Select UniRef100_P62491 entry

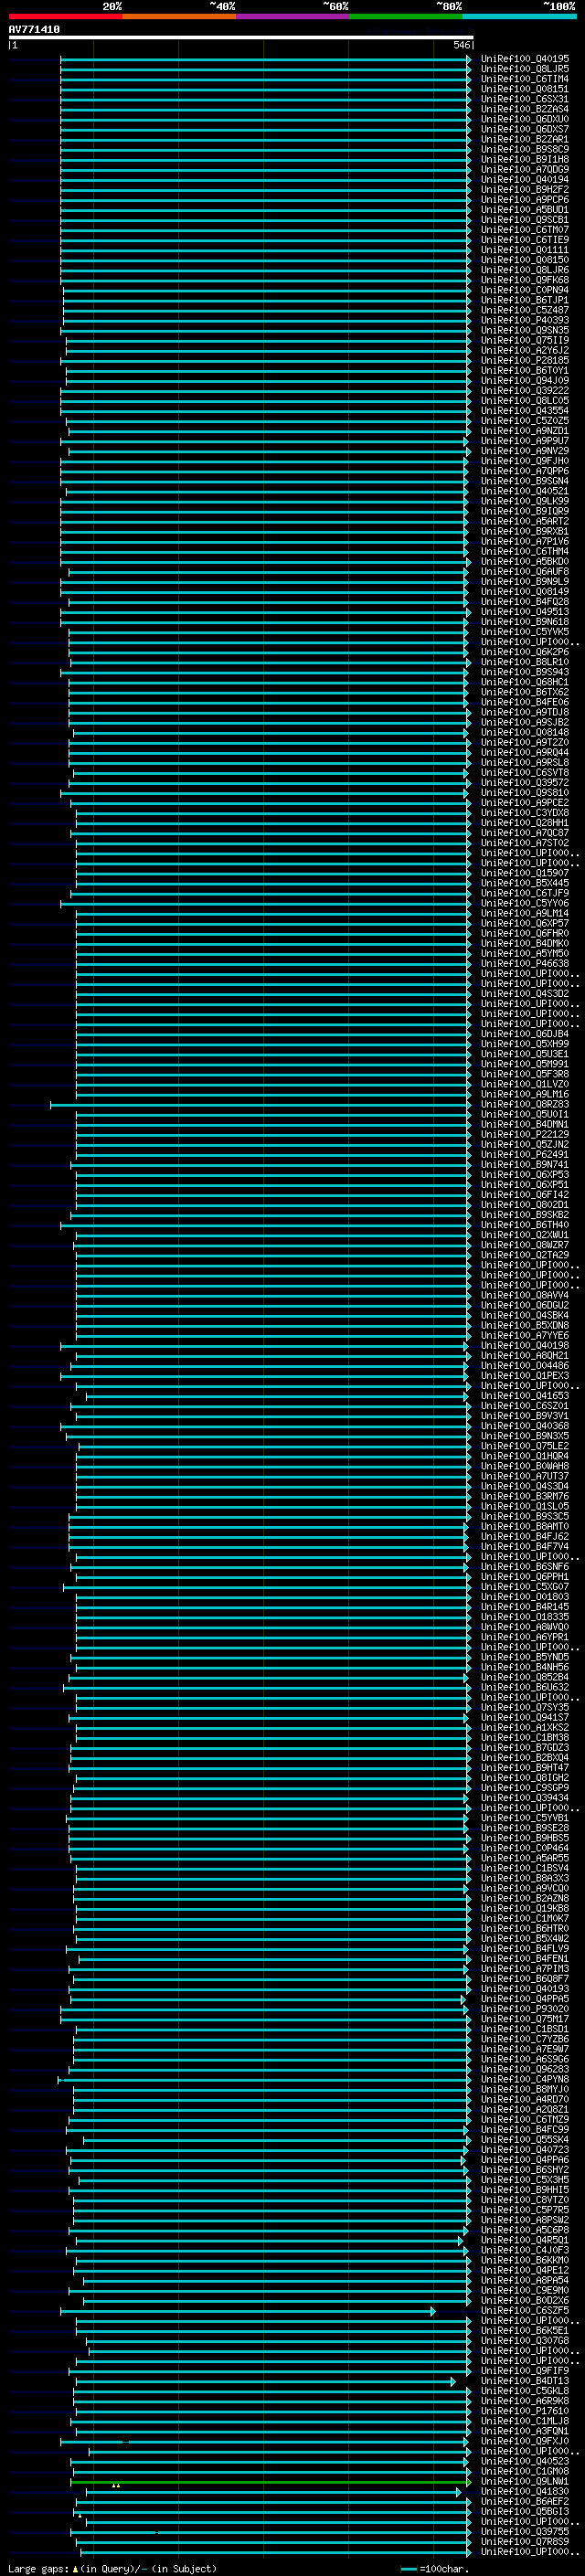(x=525, y=1155)
